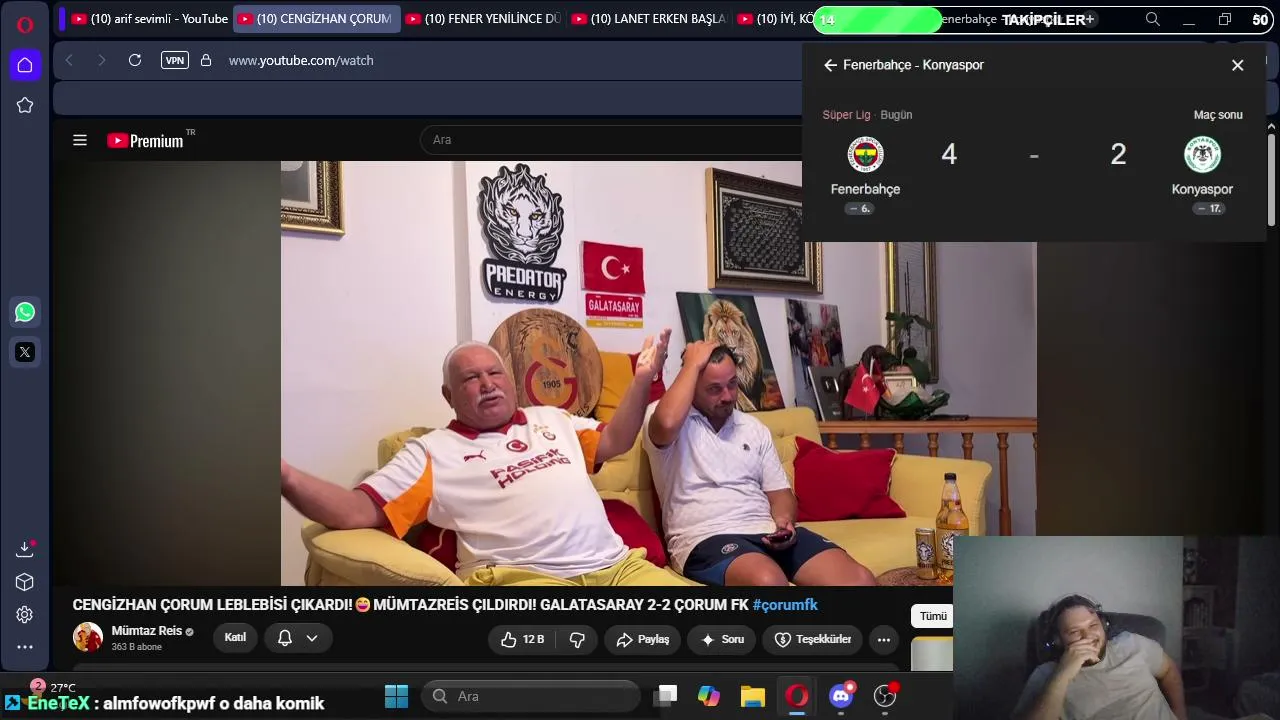Open the downloads panel in sidebar
This screenshot has width=1280, height=720.
pyautogui.click(x=25, y=549)
